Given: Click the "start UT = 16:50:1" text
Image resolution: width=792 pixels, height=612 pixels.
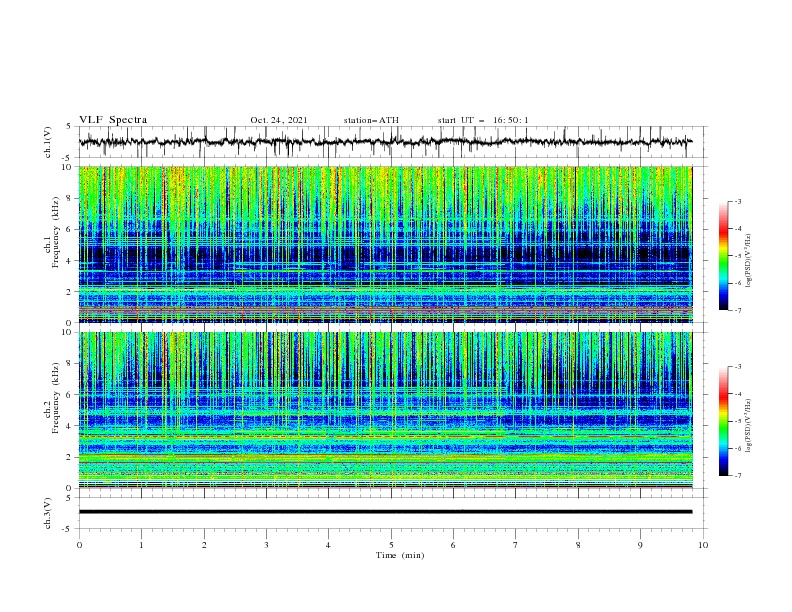Looking at the screenshot, I should 482,120.
